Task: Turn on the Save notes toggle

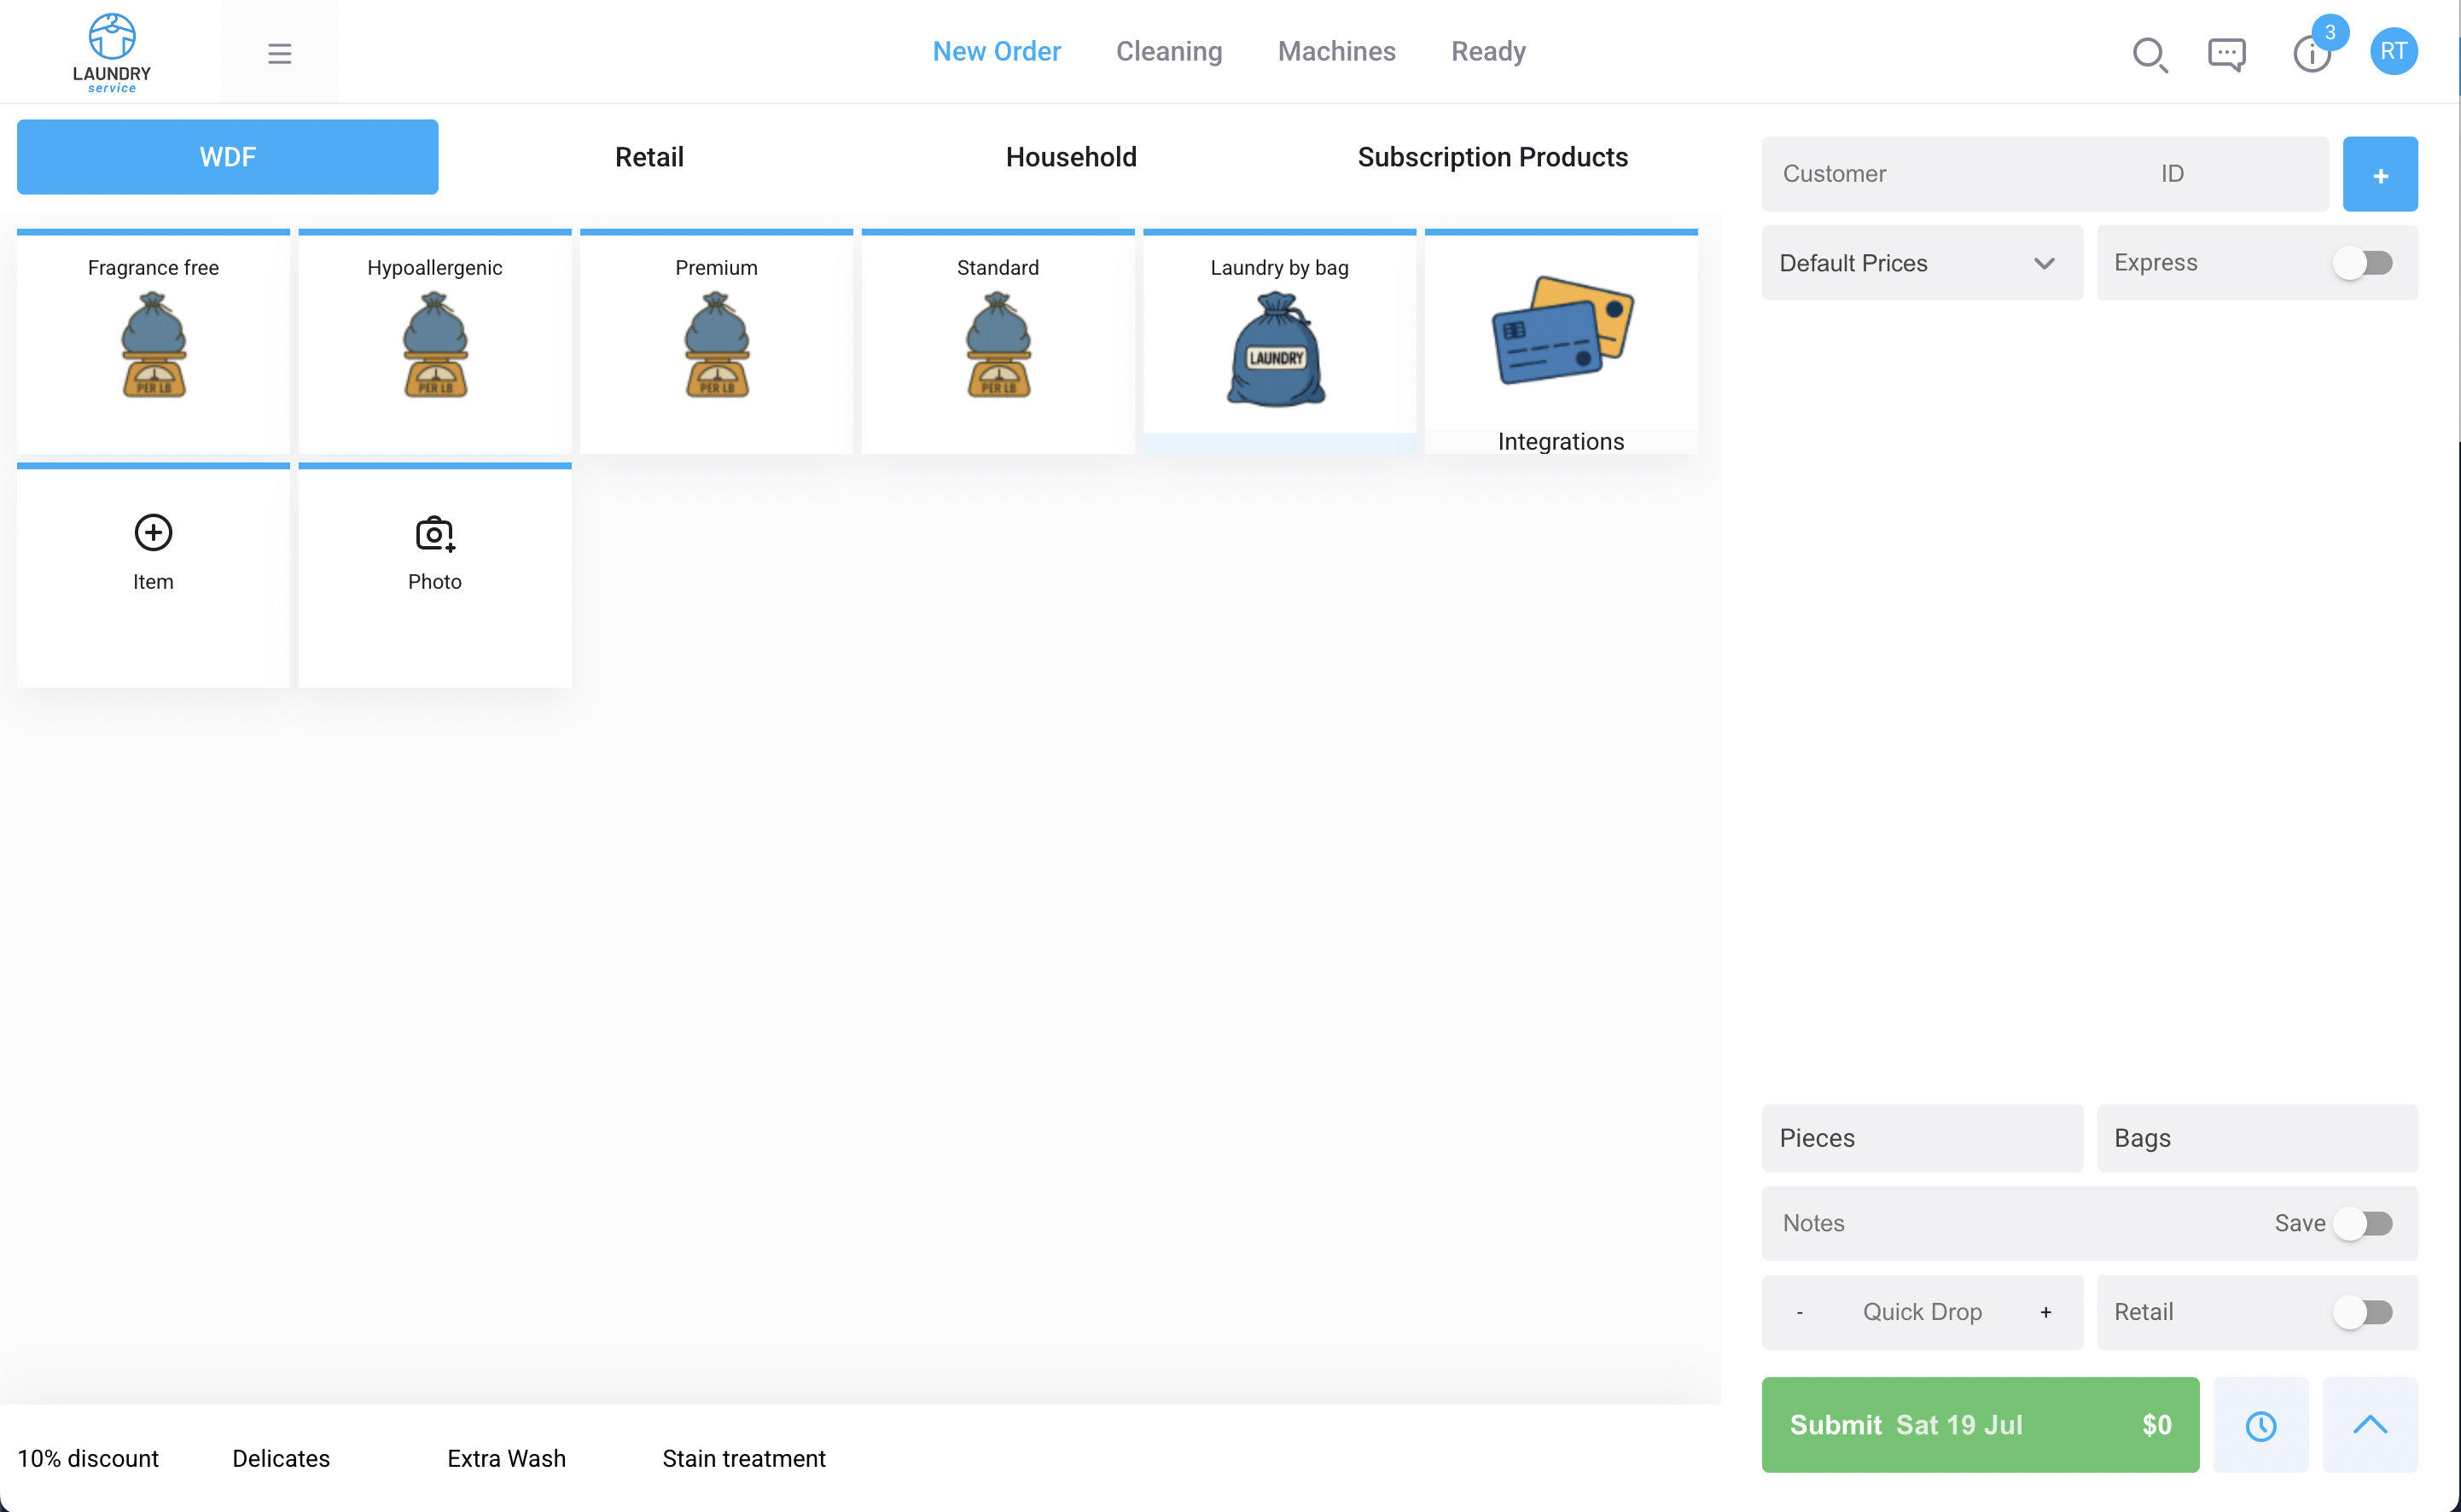Action: pos(2364,1223)
